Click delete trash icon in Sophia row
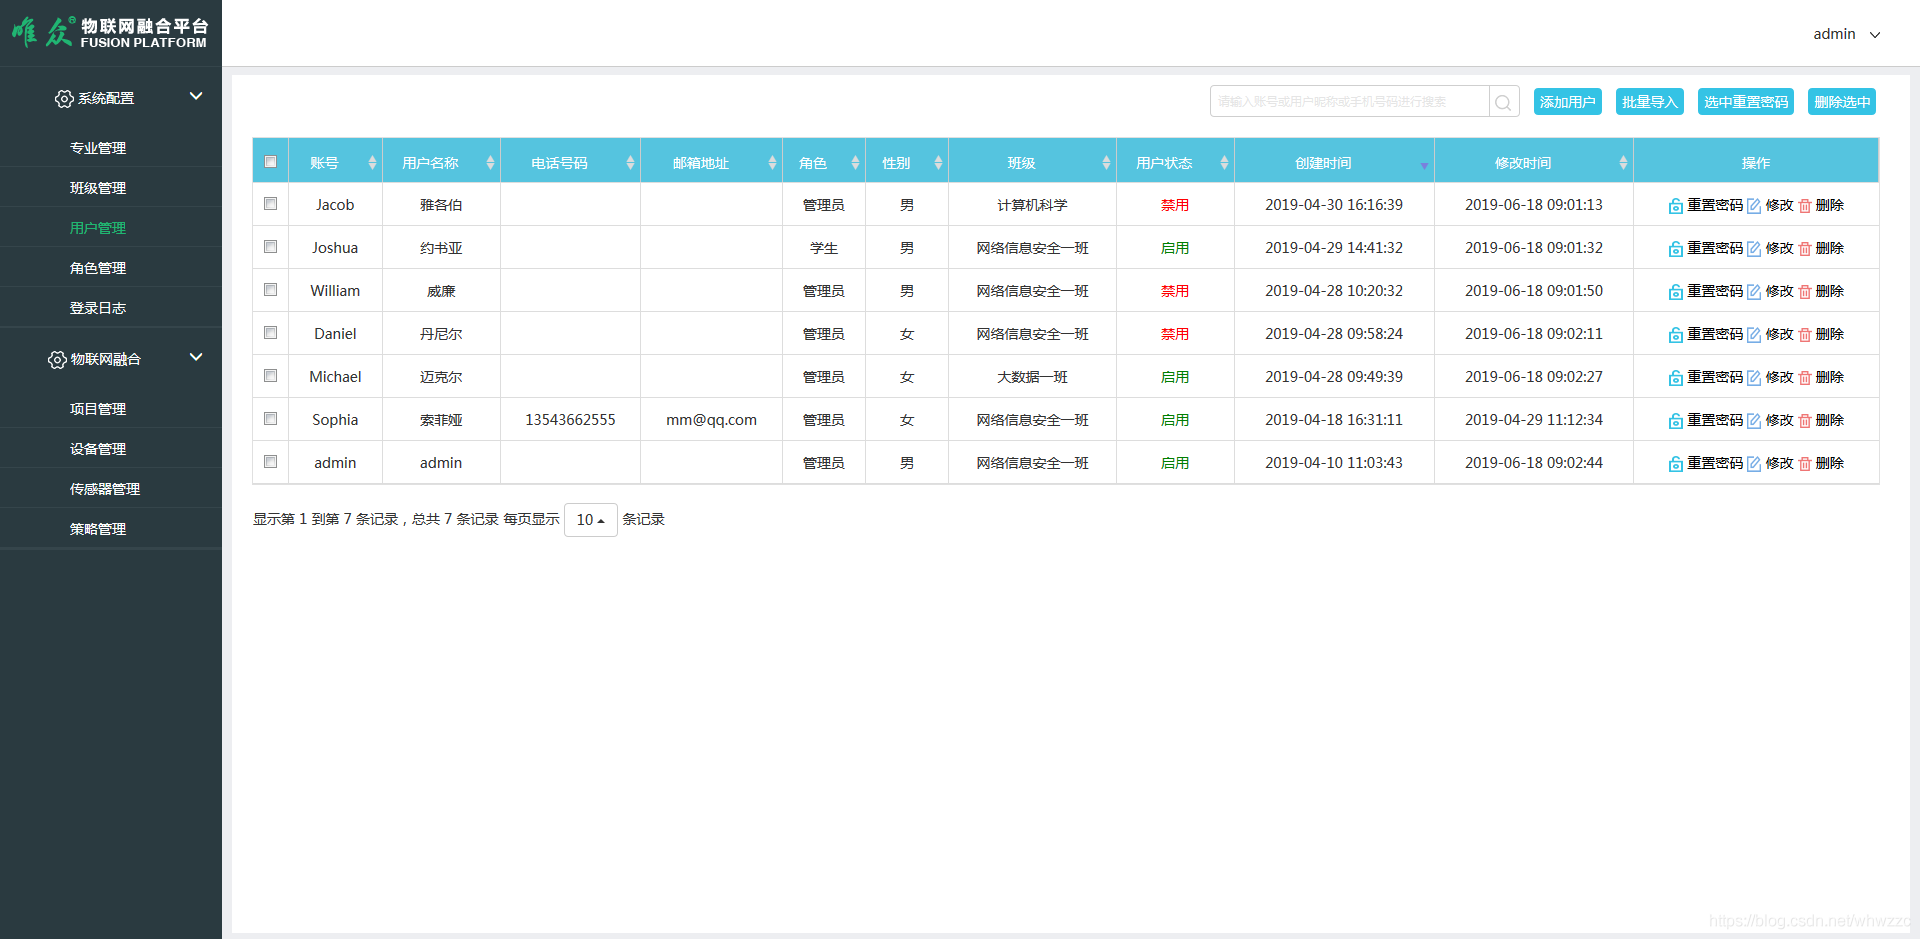This screenshot has width=1920, height=939. [x=1805, y=421]
